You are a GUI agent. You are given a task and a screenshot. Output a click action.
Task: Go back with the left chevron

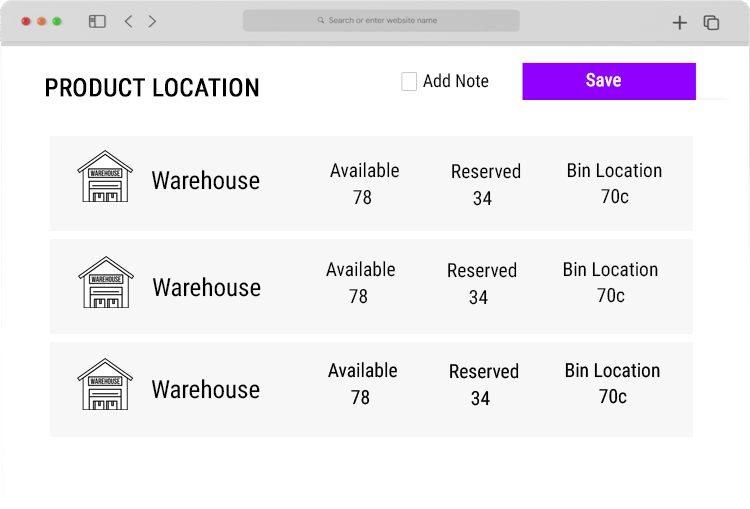(x=128, y=21)
